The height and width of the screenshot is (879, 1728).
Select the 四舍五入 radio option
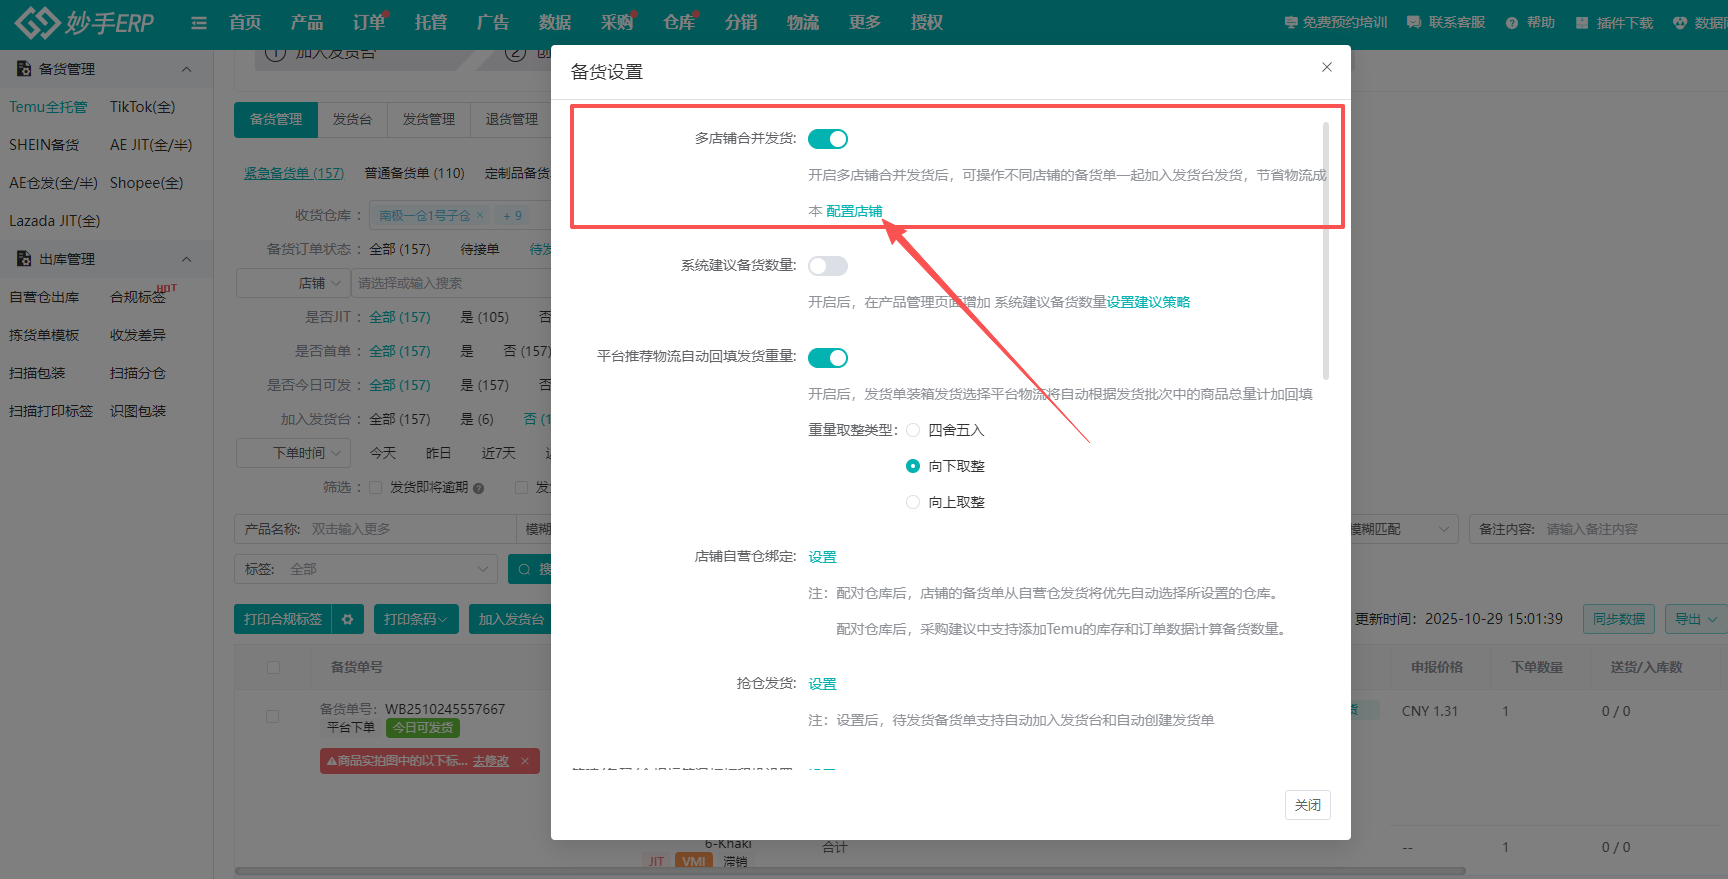(913, 430)
